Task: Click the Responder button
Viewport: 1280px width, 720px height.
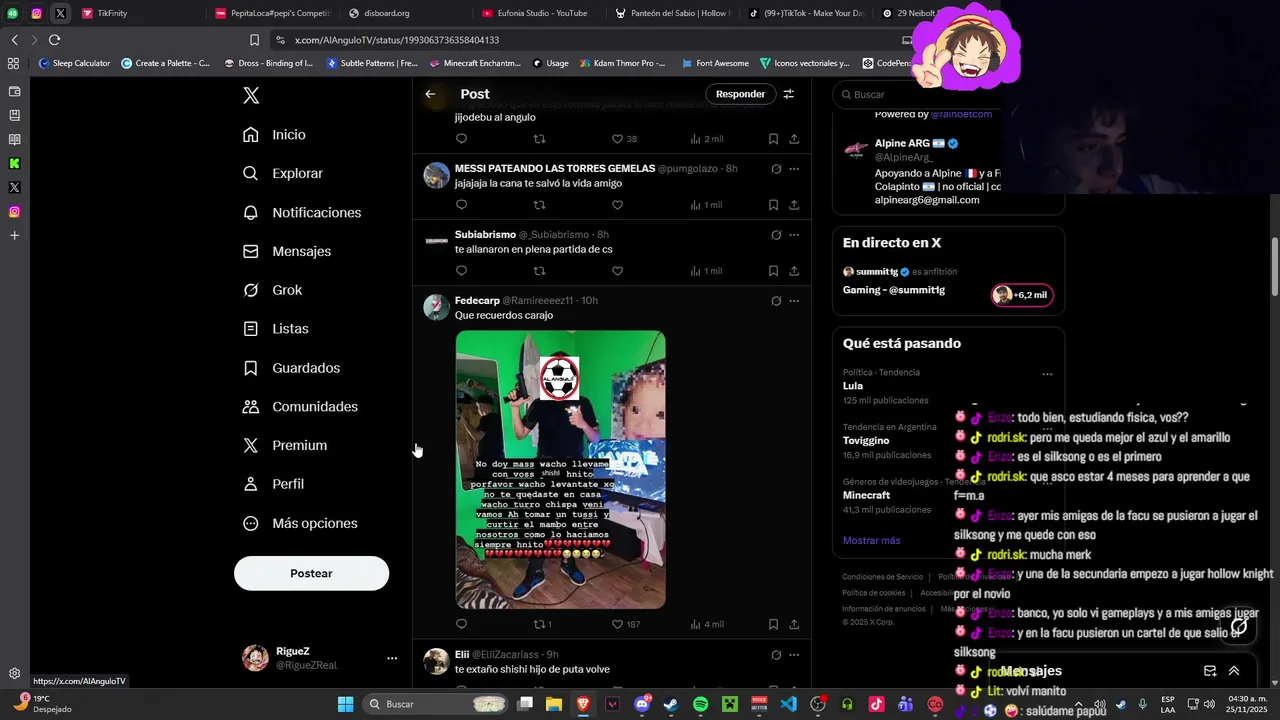Action: click(x=740, y=94)
